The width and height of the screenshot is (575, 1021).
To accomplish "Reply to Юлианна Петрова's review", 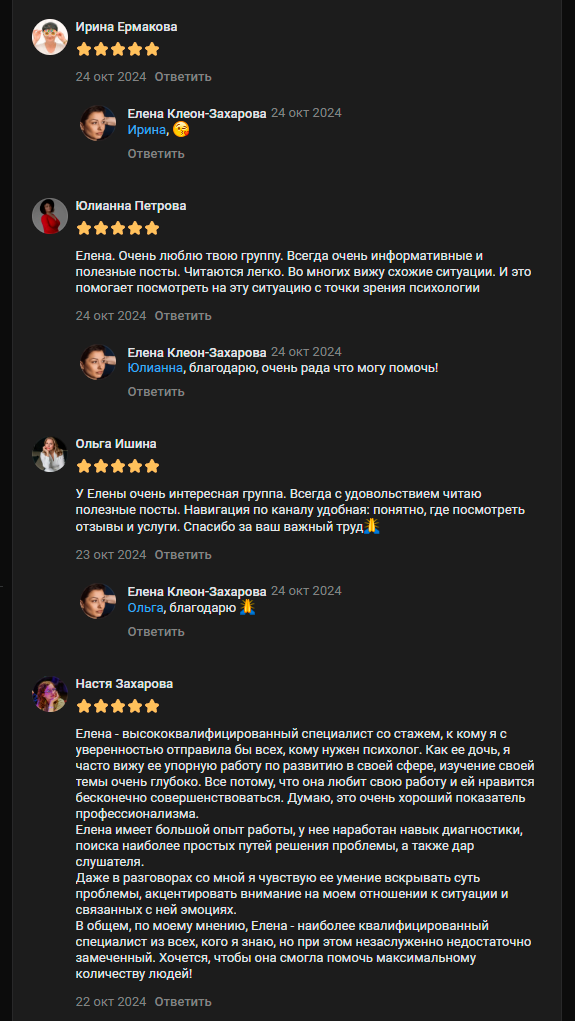I will pos(183,316).
